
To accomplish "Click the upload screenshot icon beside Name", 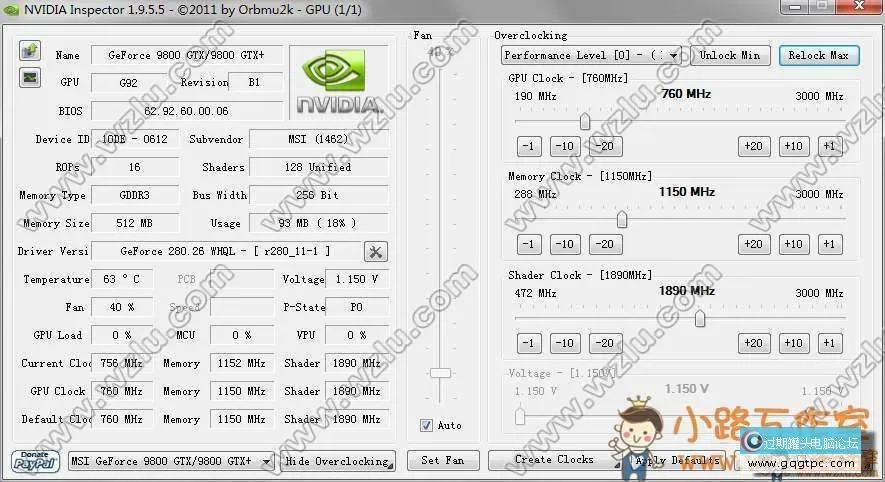I will click(x=30, y=50).
